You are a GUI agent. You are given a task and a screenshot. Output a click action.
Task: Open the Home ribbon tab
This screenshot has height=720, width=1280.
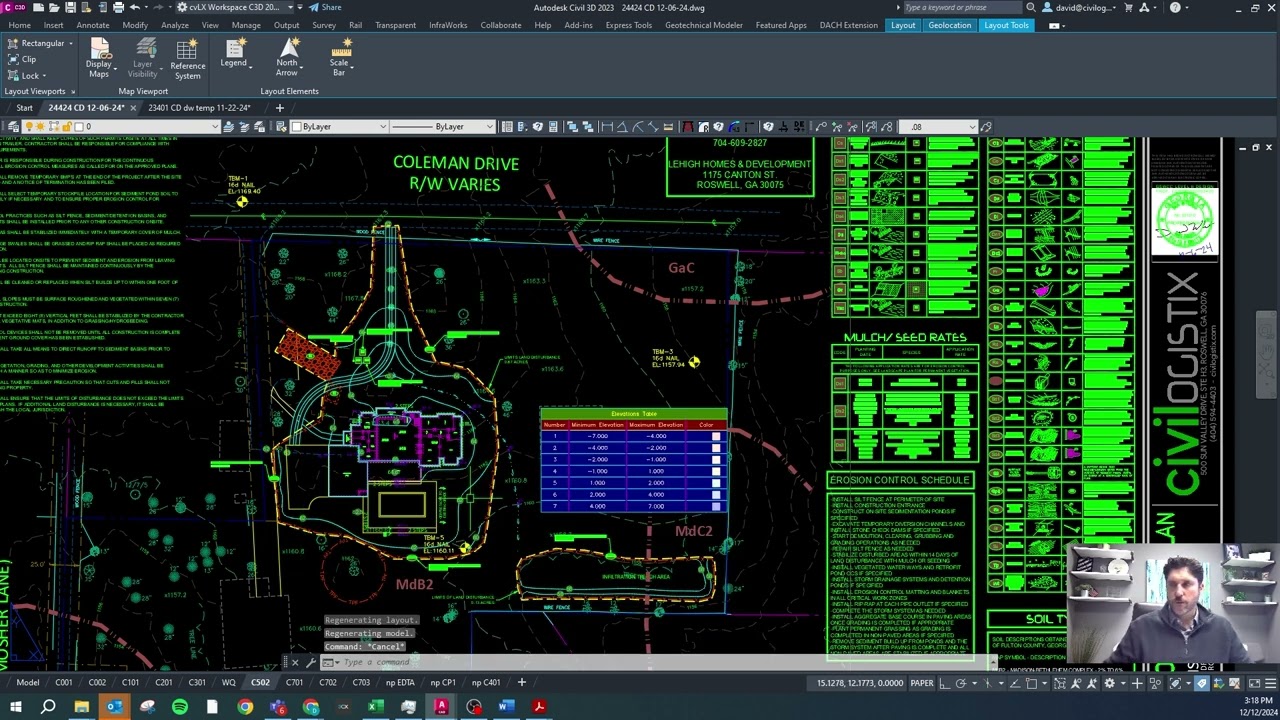19,25
